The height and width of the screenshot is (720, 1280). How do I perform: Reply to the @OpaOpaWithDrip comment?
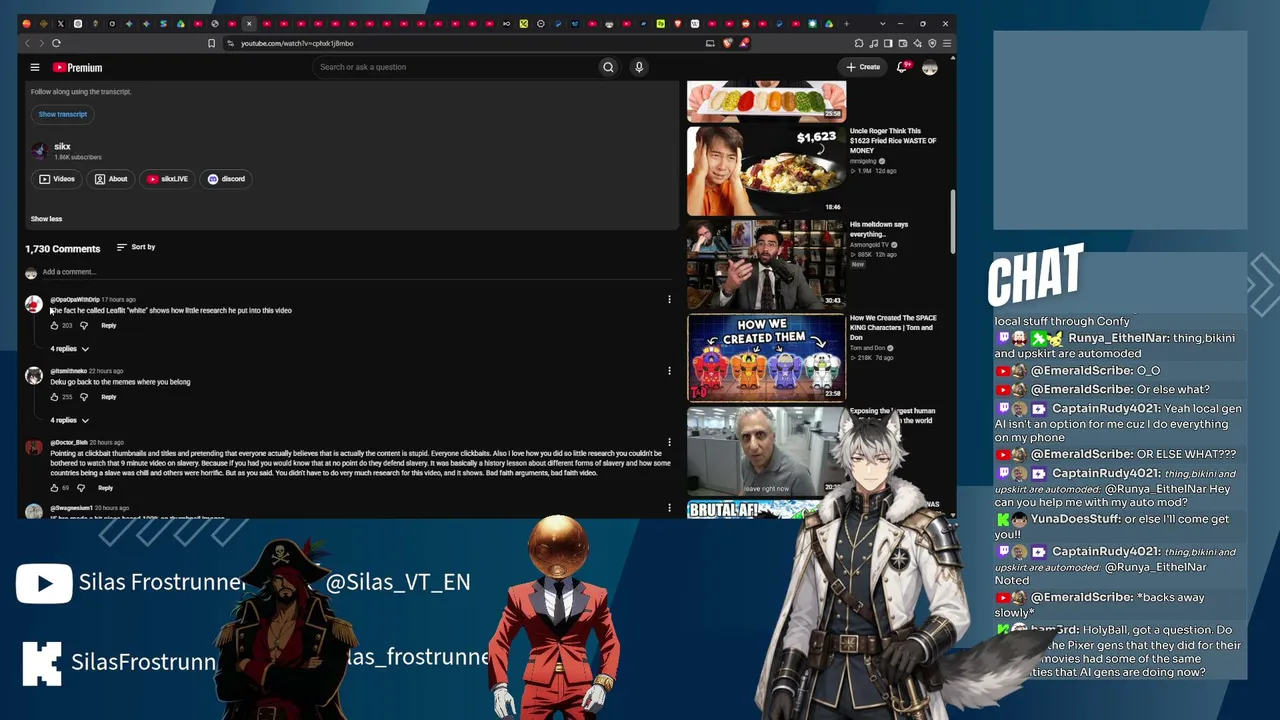coord(108,325)
